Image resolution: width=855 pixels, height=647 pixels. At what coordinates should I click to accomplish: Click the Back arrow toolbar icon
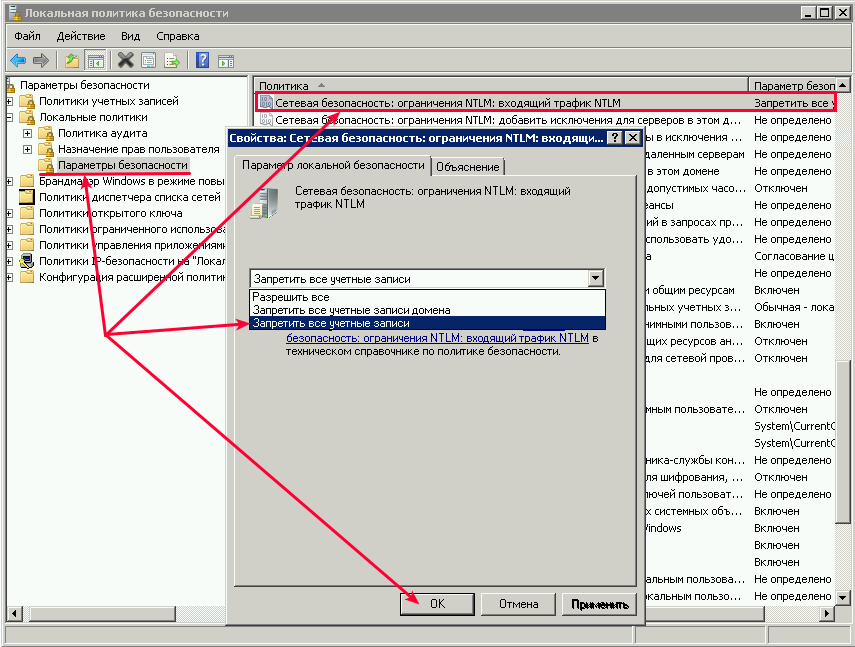coord(18,60)
